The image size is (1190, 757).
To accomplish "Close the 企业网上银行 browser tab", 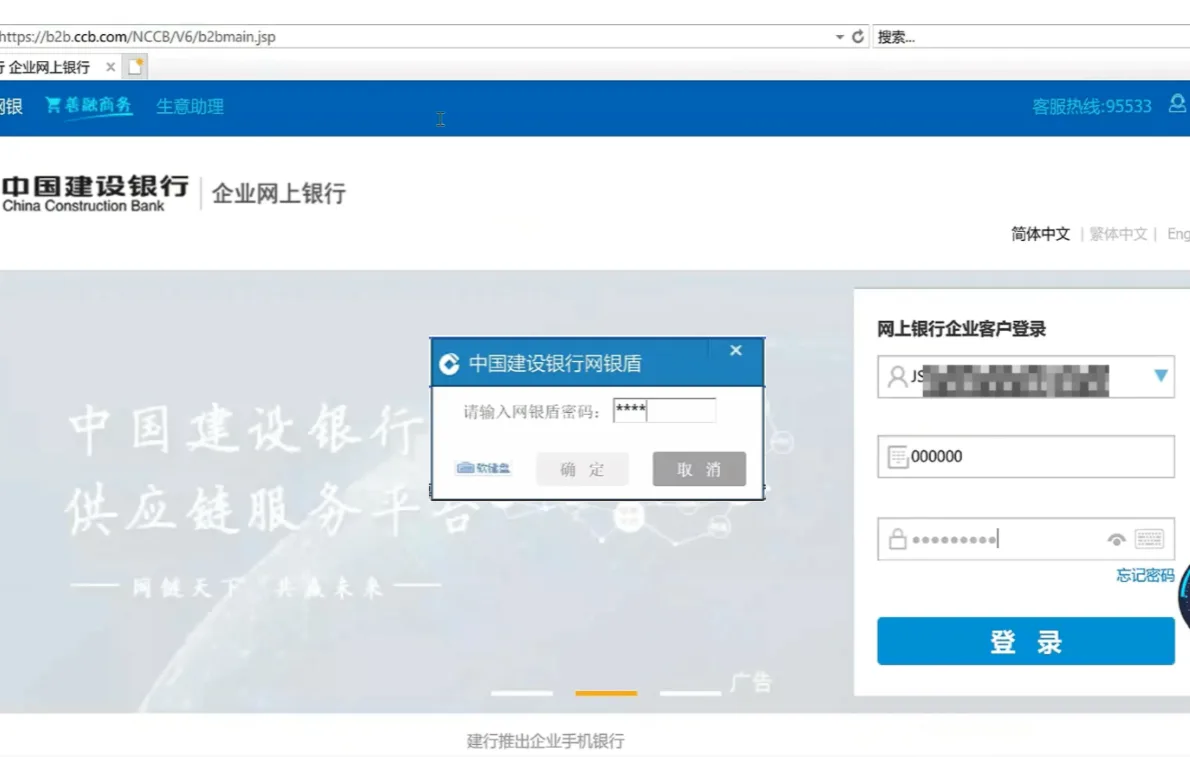I will 111,67.
